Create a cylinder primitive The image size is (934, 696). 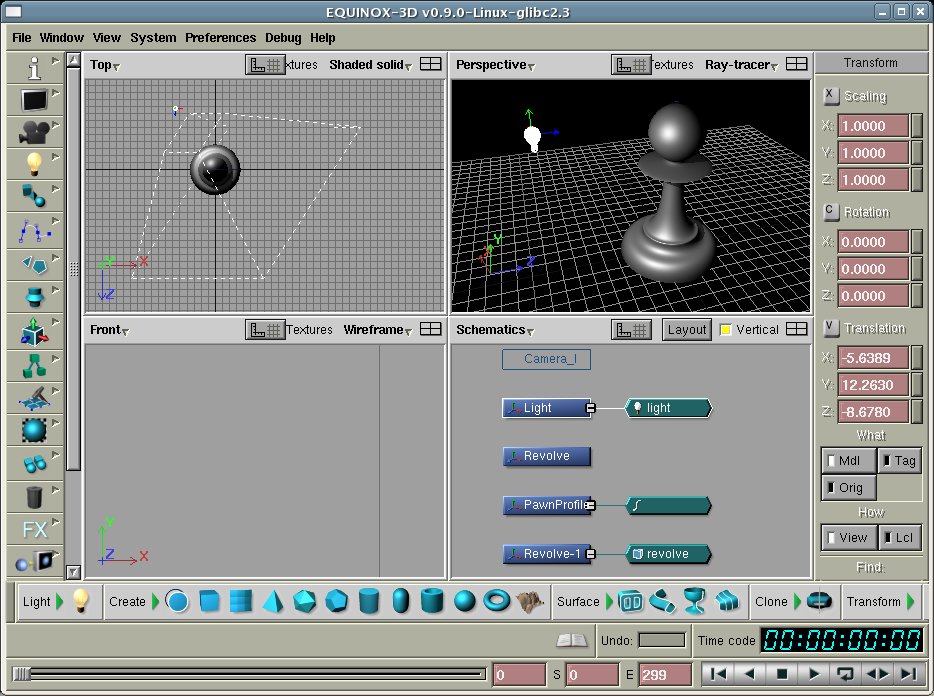coord(369,601)
